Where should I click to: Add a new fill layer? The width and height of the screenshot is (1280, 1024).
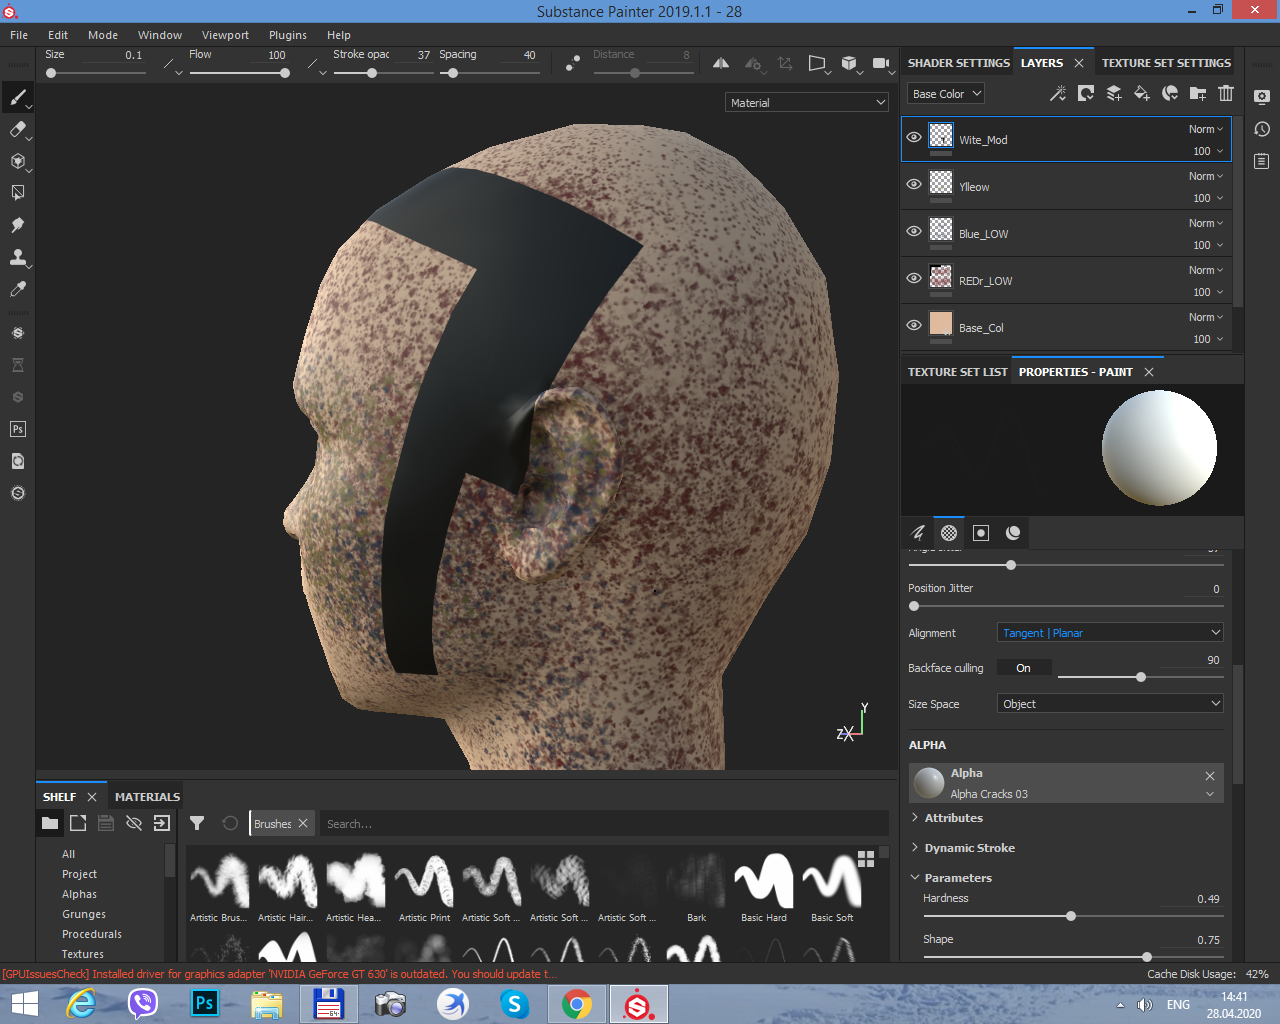[x=1141, y=93]
